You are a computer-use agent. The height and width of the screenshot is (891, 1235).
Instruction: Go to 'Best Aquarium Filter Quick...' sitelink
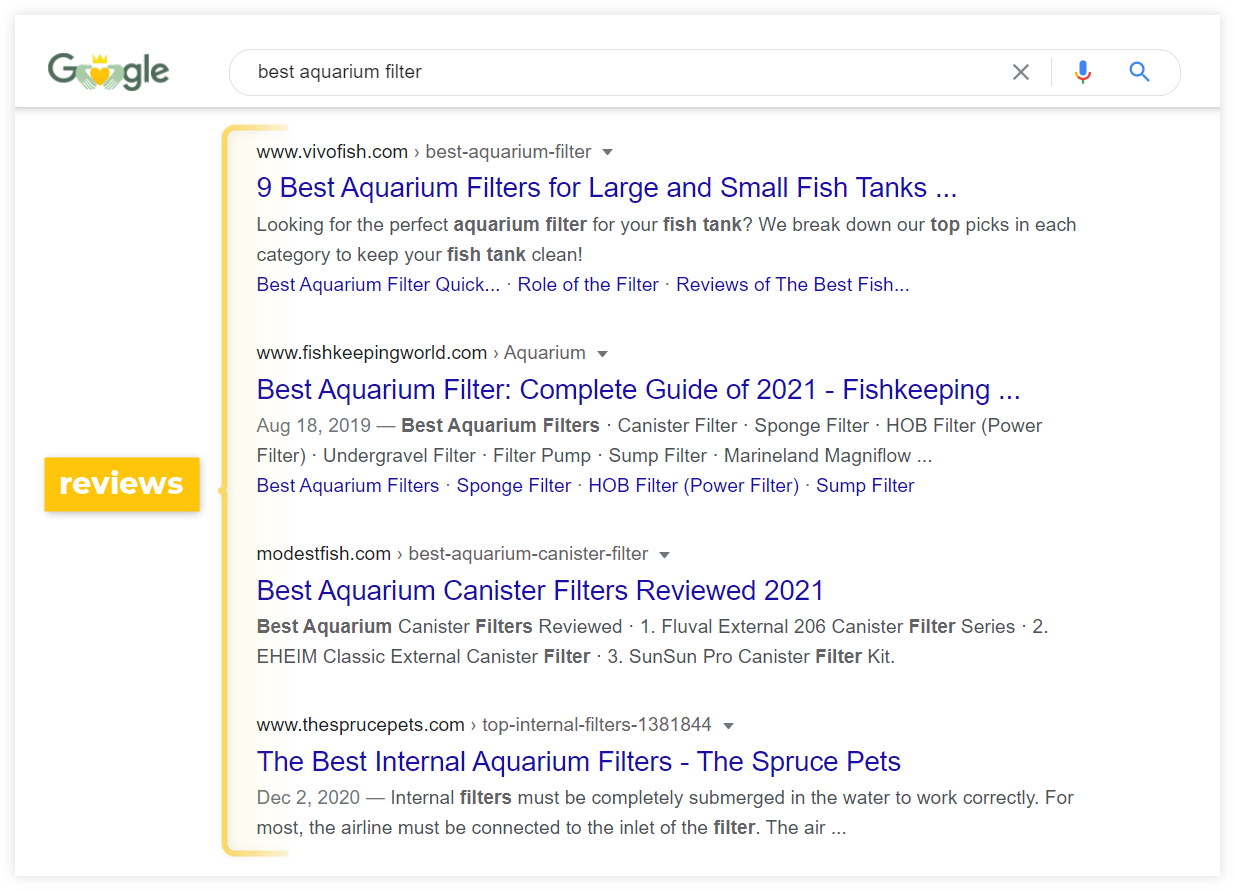click(378, 285)
